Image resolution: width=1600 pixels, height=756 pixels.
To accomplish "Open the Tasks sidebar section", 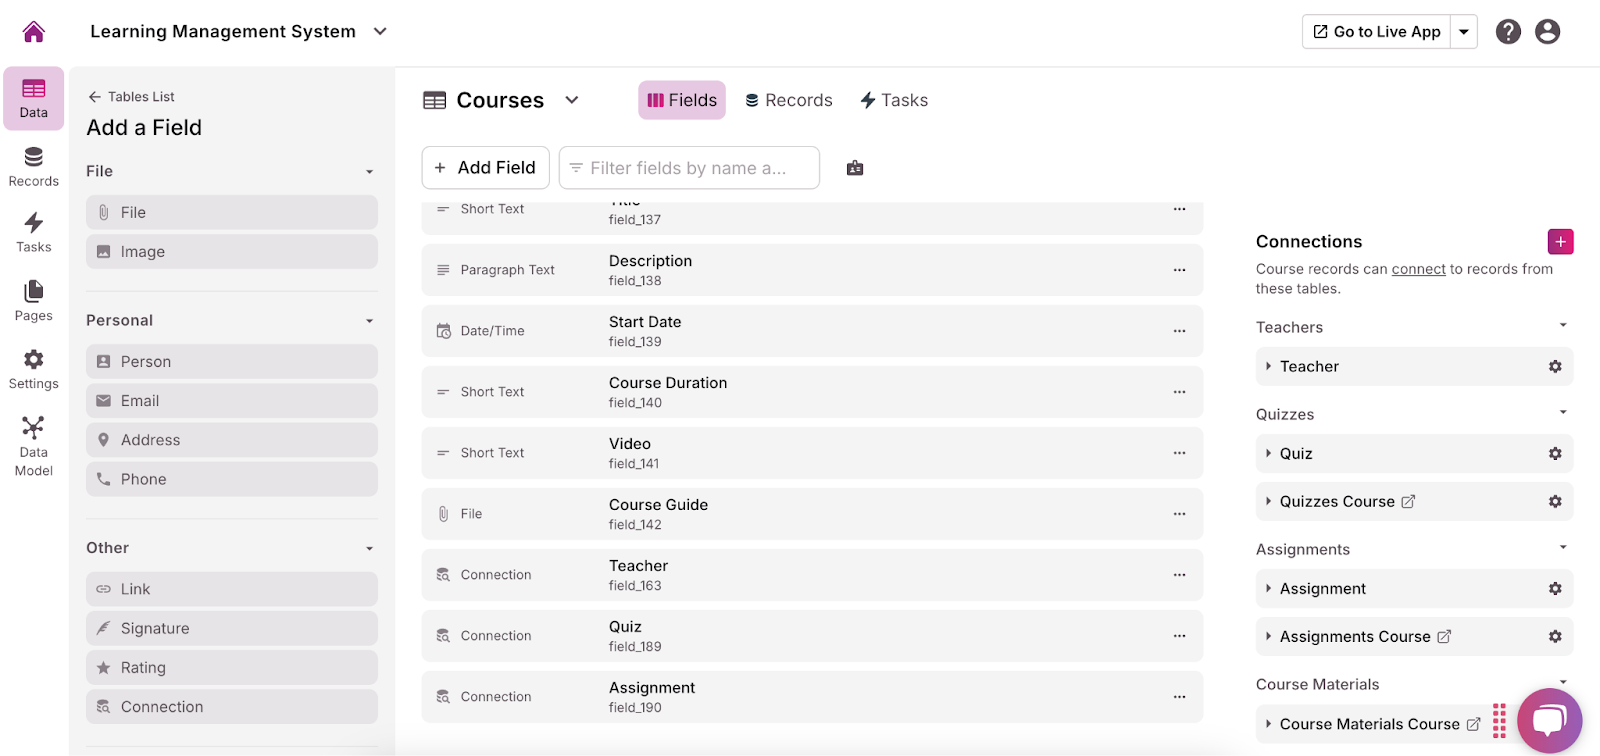I will point(33,232).
